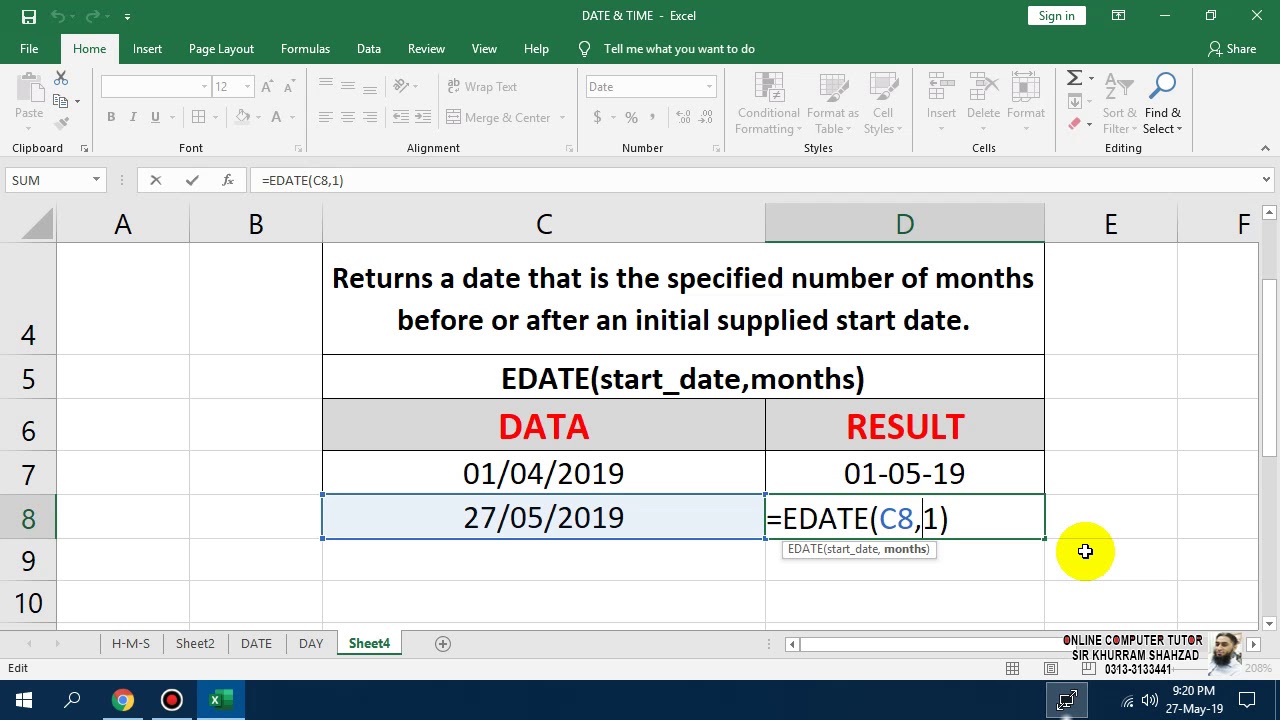Open Windows Start menu

coord(24,700)
